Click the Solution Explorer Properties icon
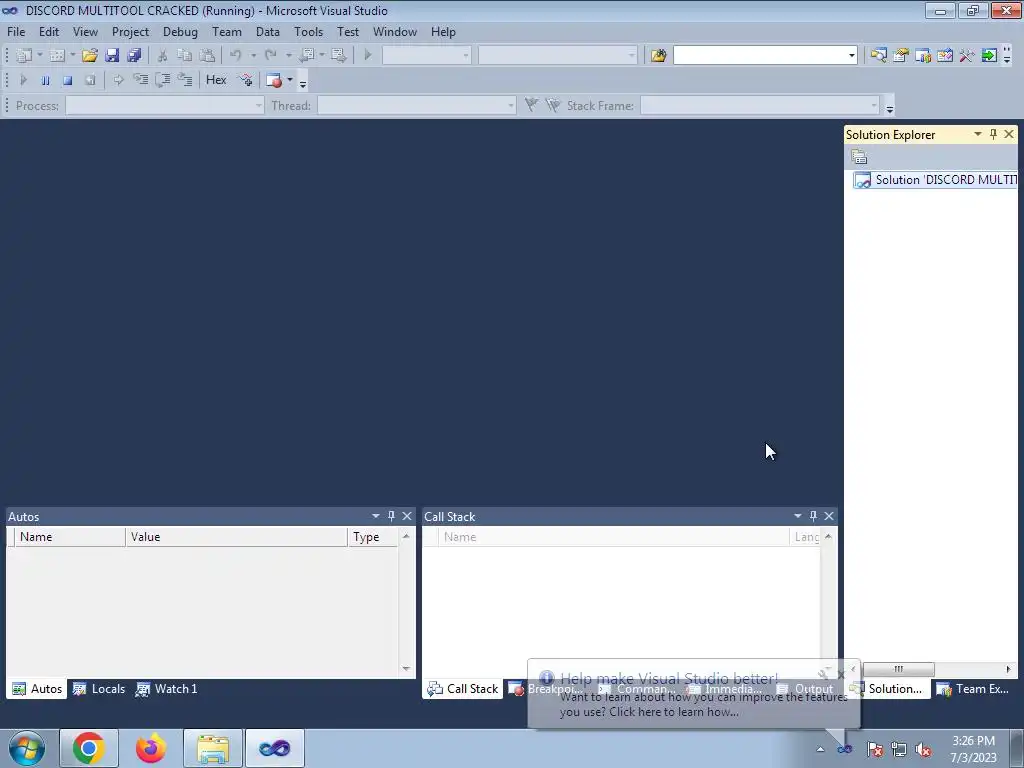Image resolution: width=1024 pixels, height=768 pixels. pos(859,157)
